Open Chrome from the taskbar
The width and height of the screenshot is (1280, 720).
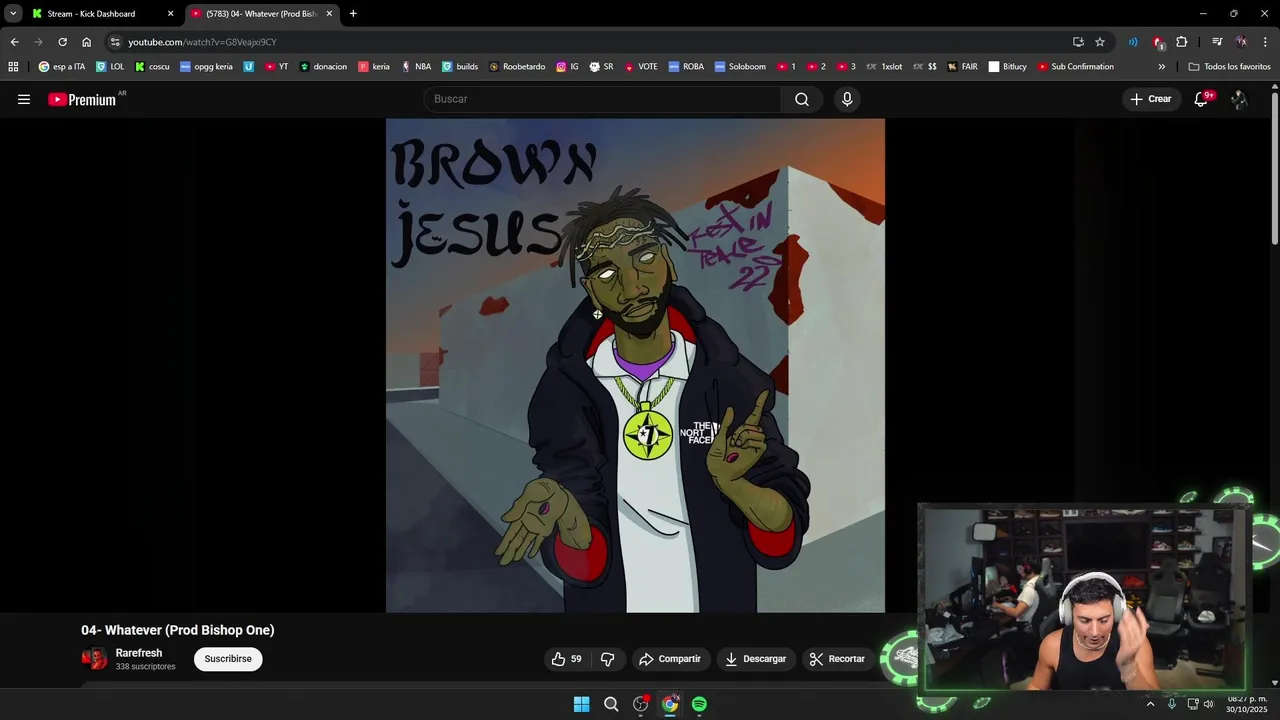coord(670,704)
